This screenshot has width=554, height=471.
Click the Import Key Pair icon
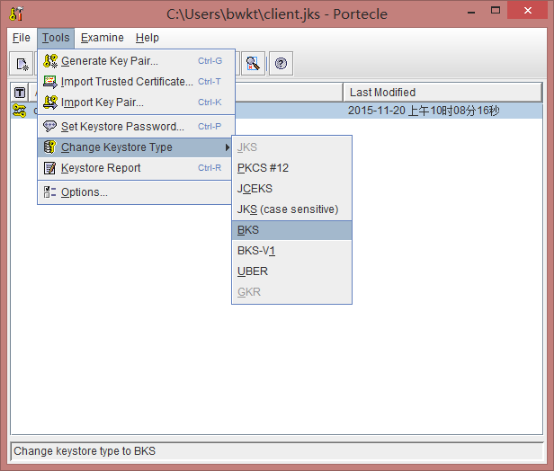pyautogui.click(x=50, y=102)
